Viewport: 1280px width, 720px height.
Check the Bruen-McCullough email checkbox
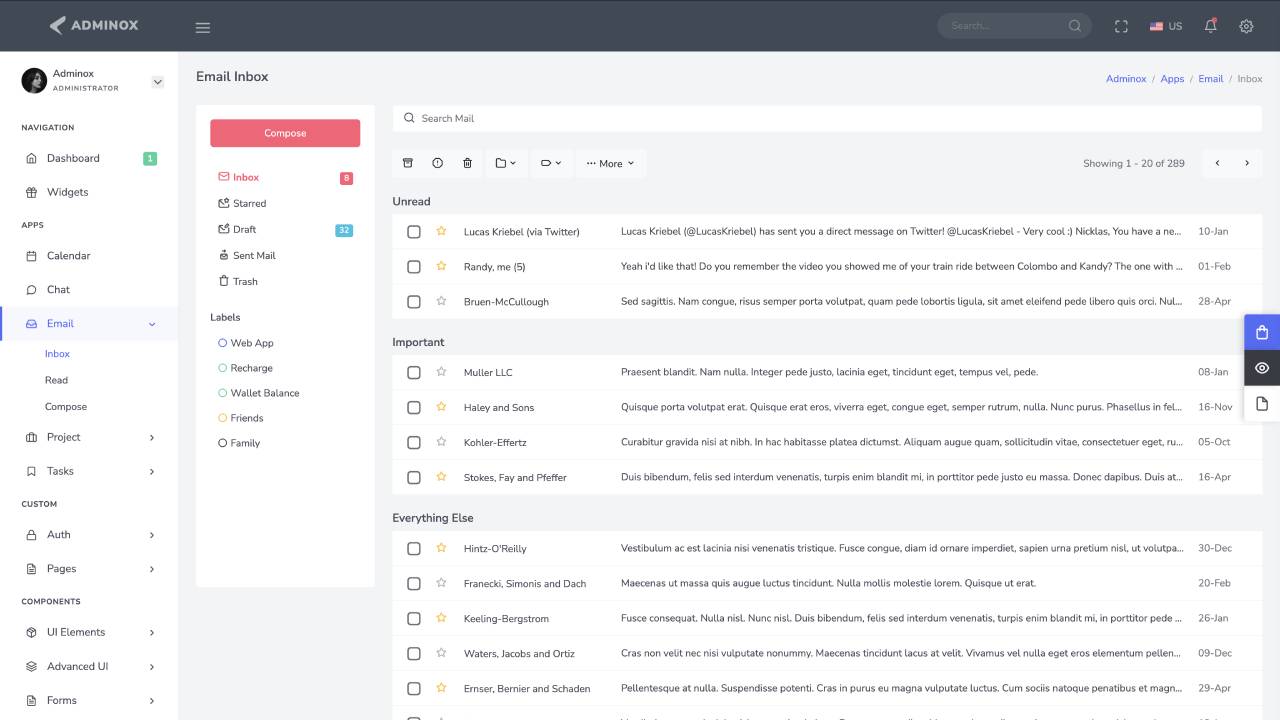tap(414, 302)
